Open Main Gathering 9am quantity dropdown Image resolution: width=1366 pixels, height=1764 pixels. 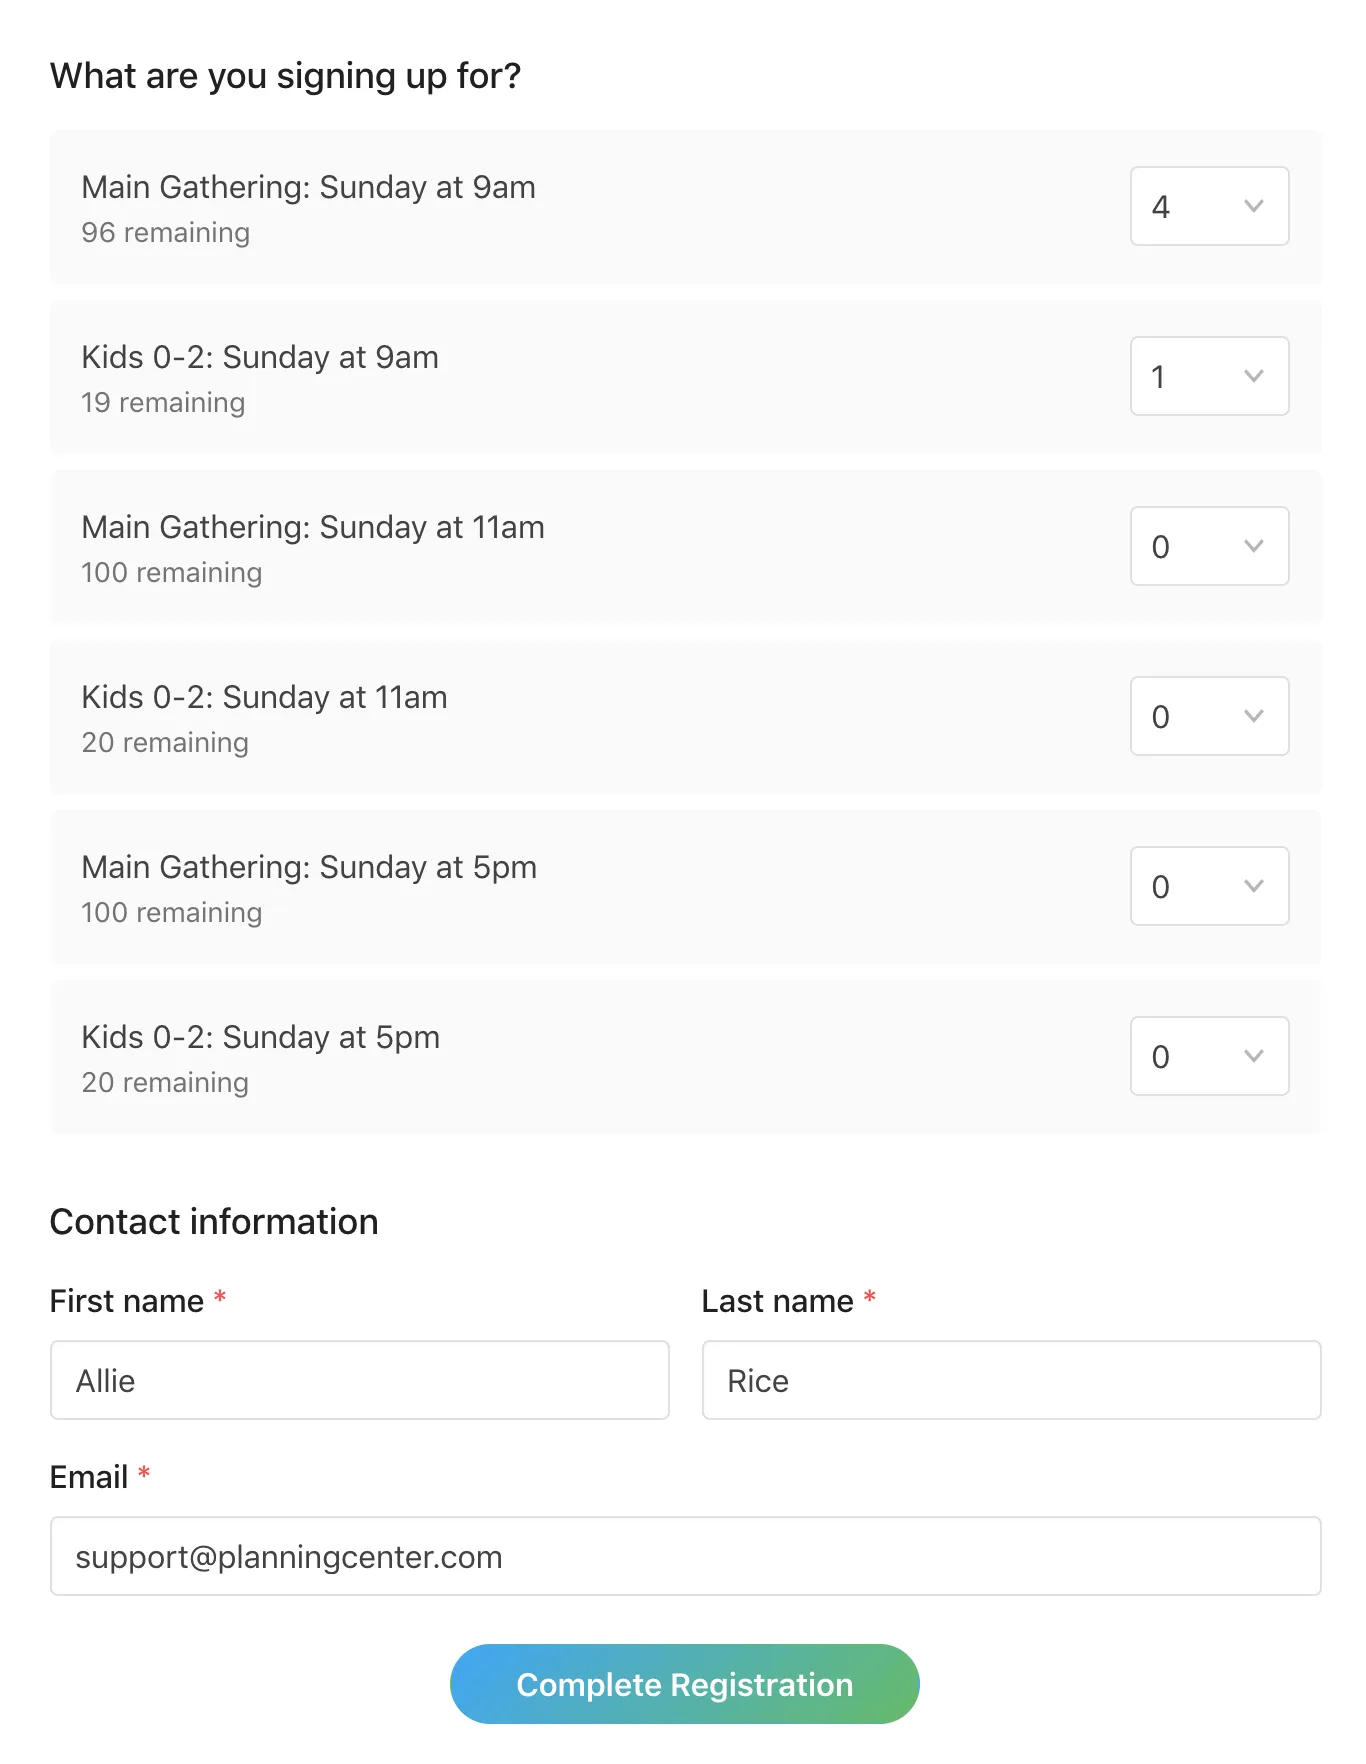coord(1208,206)
